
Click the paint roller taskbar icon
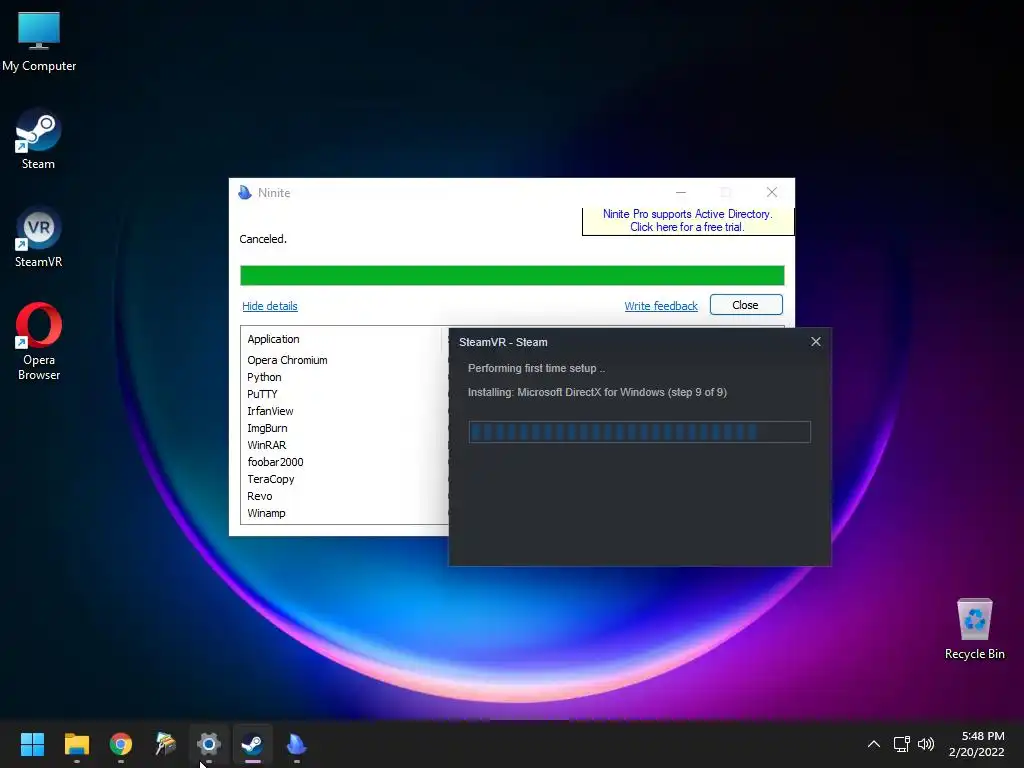(165, 744)
